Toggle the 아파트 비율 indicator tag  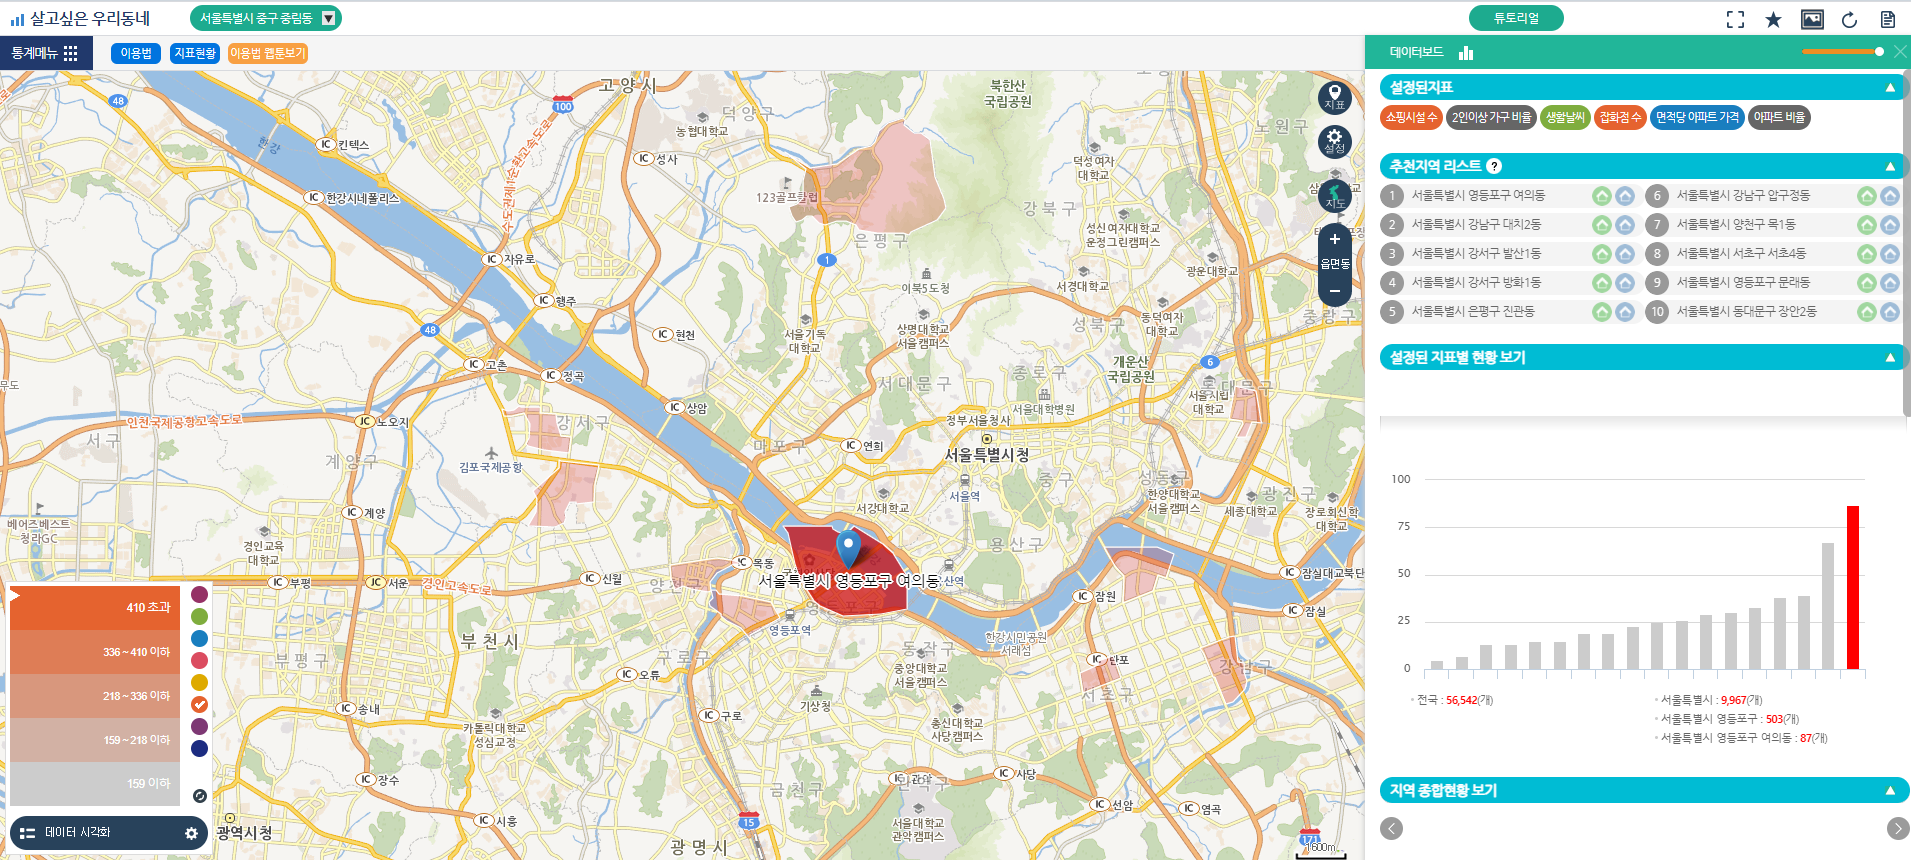pyautogui.click(x=1779, y=117)
